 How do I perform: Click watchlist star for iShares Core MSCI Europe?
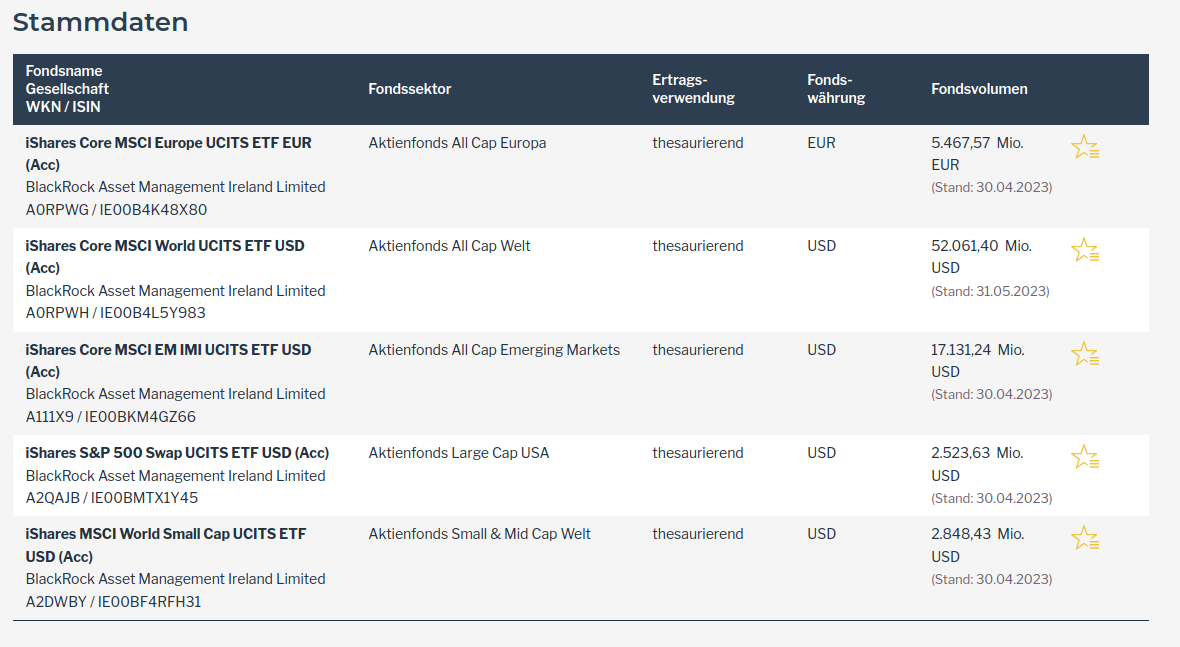[1084, 148]
